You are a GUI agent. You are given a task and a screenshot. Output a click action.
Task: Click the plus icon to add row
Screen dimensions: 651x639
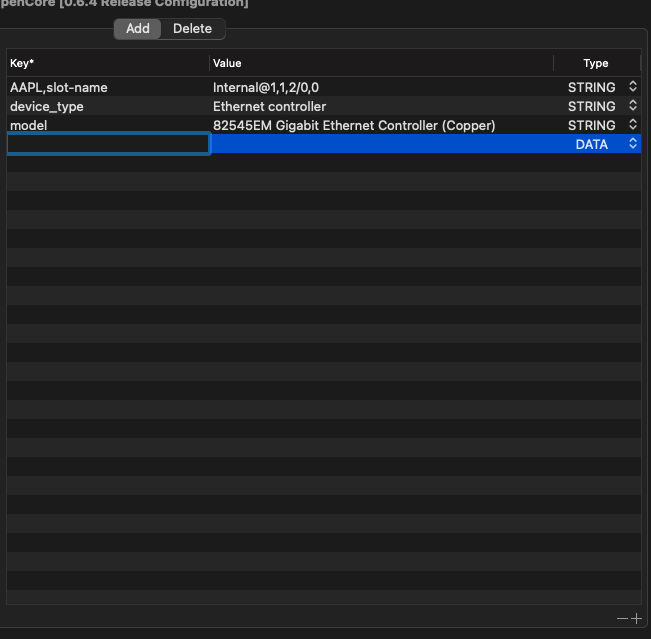point(636,619)
